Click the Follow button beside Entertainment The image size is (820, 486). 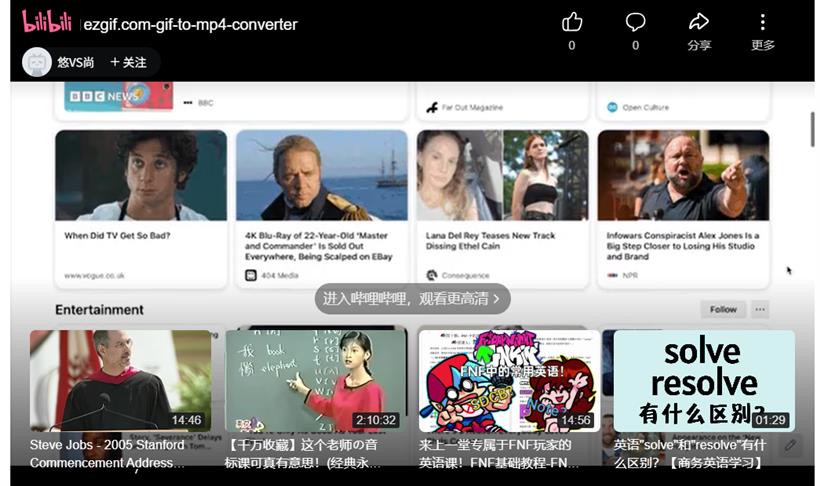723,309
